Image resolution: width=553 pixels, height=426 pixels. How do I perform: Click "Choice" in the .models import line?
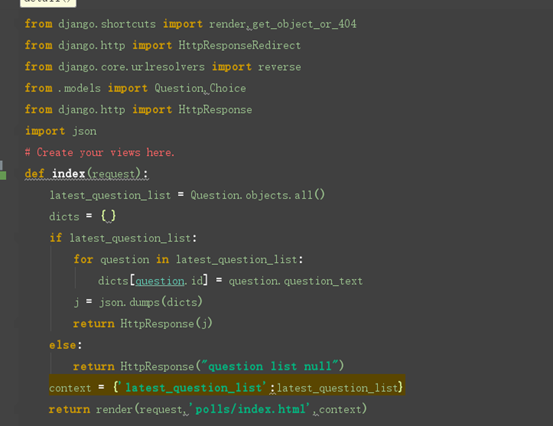pyautogui.click(x=227, y=88)
